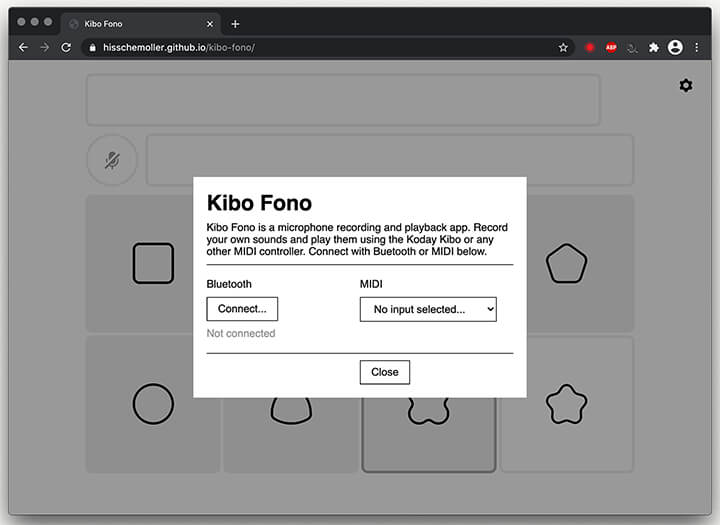This screenshot has height=525, width=720.
Task: Click the wide display bar beside microphone
Action: pyautogui.click(x=390, y=160)
